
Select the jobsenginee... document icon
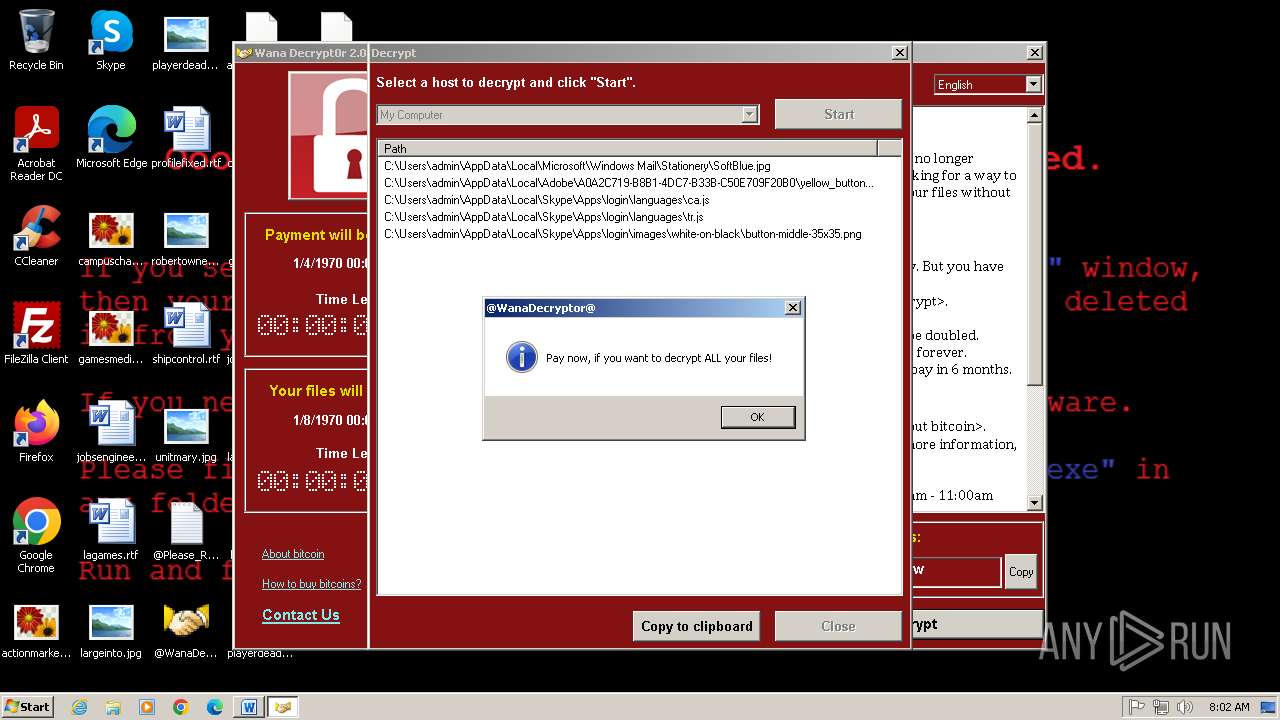coord(111,432)
